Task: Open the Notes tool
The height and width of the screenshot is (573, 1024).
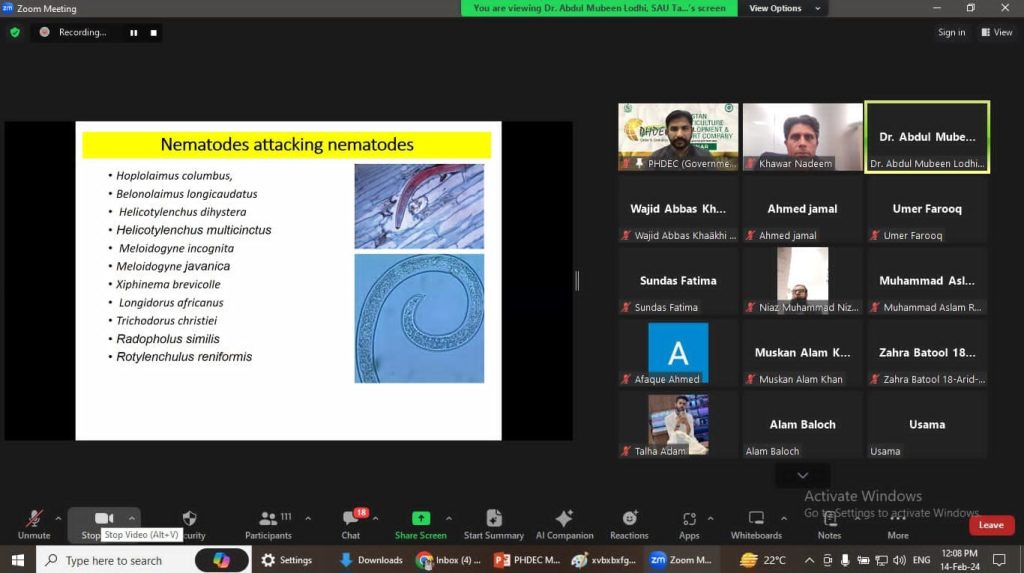Action: tap(829, 523)
